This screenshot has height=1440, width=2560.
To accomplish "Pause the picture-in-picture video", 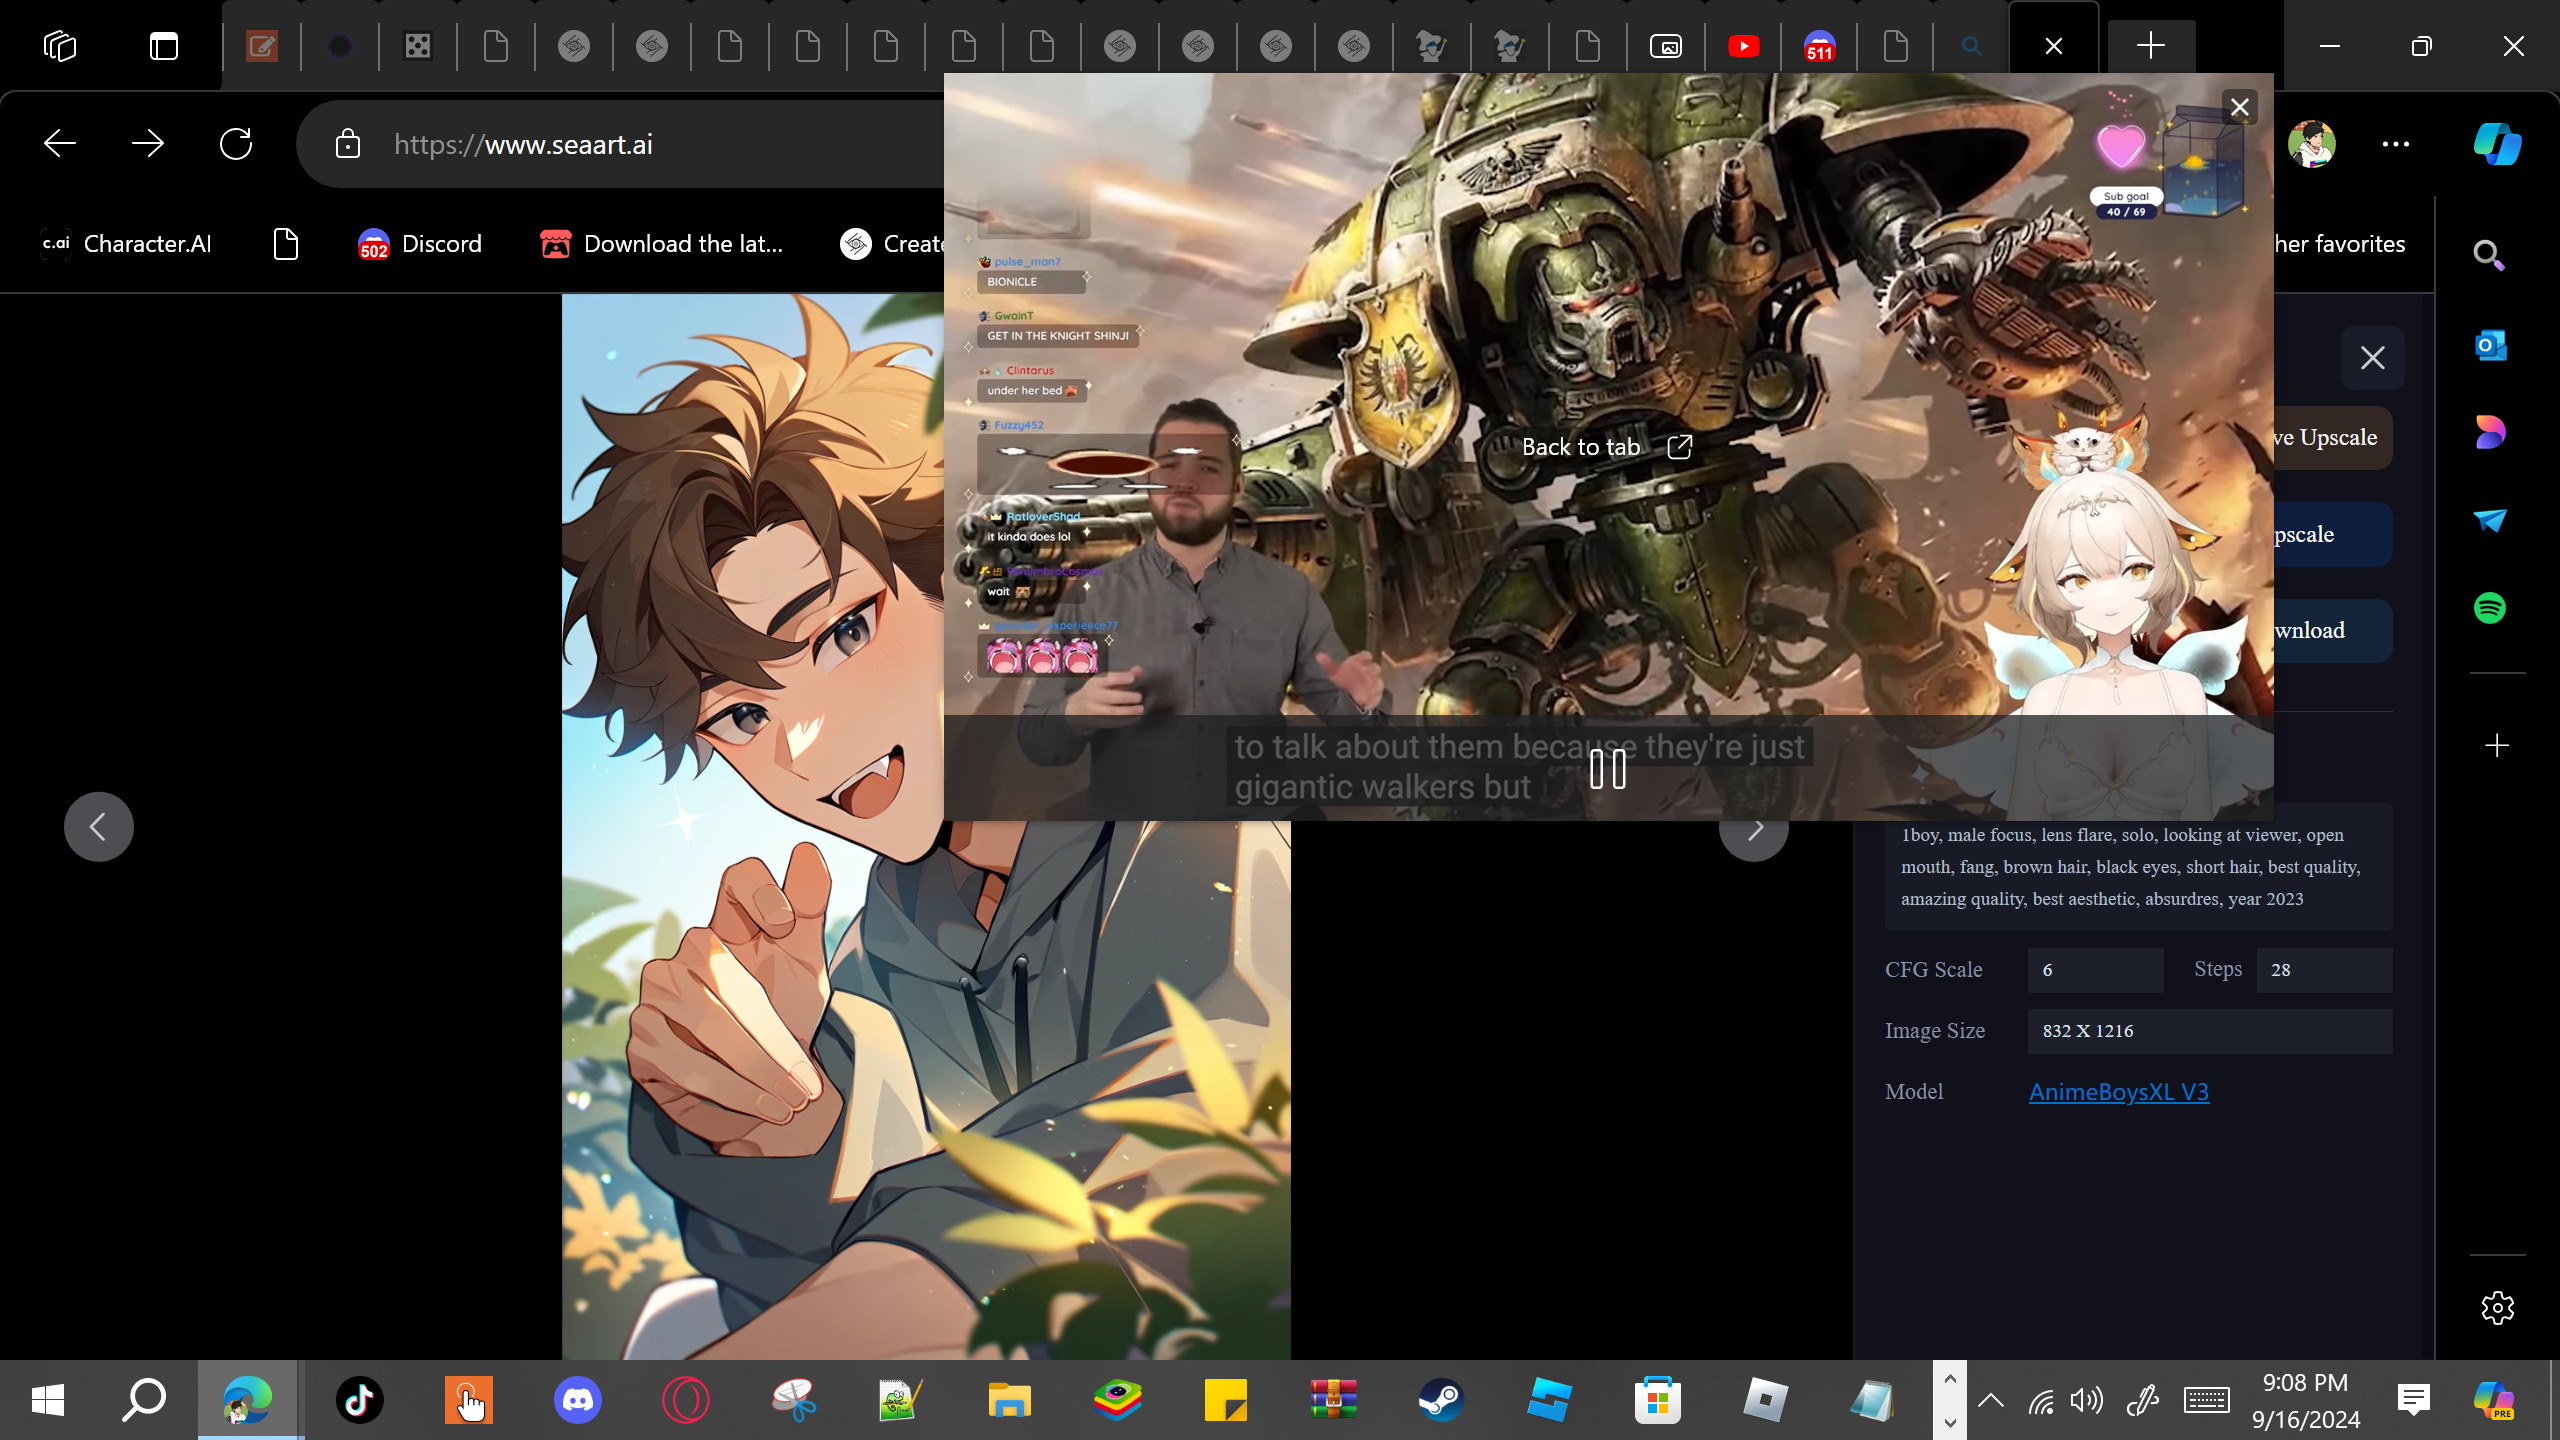I will 1608,769.
